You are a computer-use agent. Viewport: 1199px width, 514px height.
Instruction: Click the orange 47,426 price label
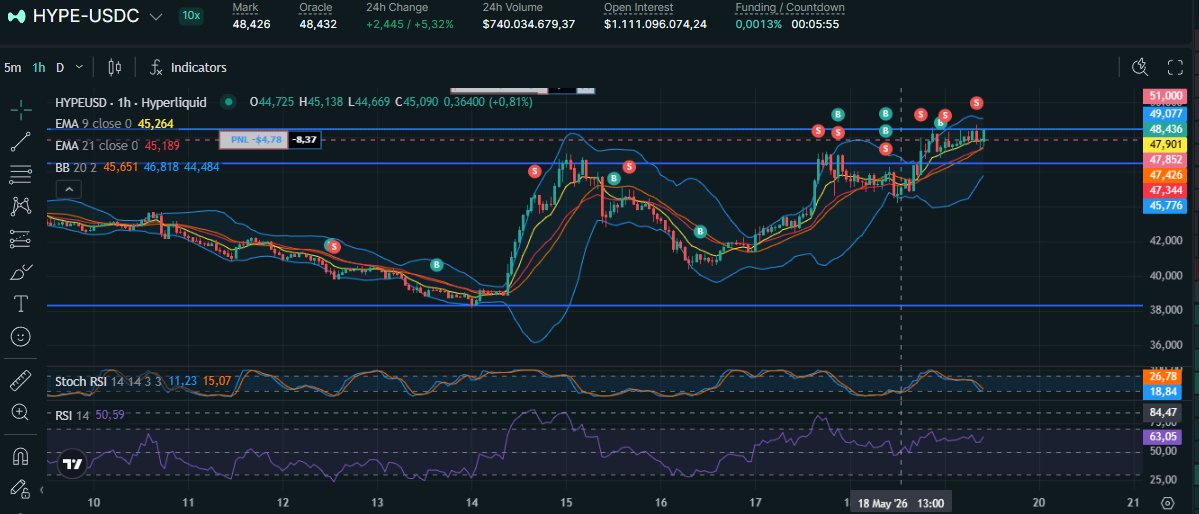pyautogui.click(x=1166, y=175)
